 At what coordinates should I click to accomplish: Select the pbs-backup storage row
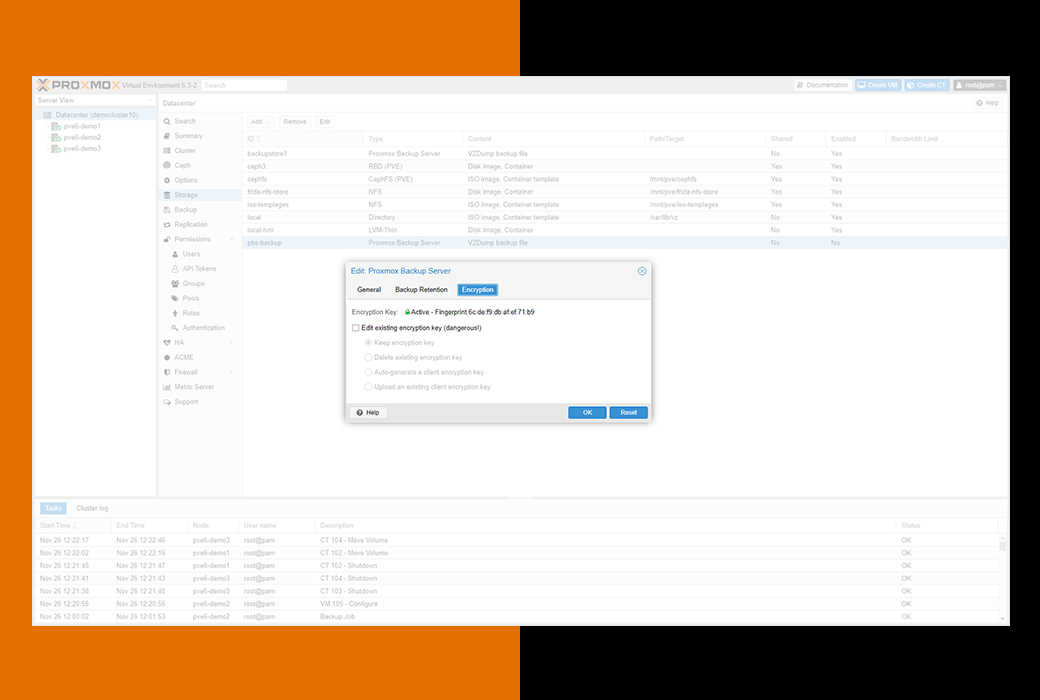tap(625, 243)
